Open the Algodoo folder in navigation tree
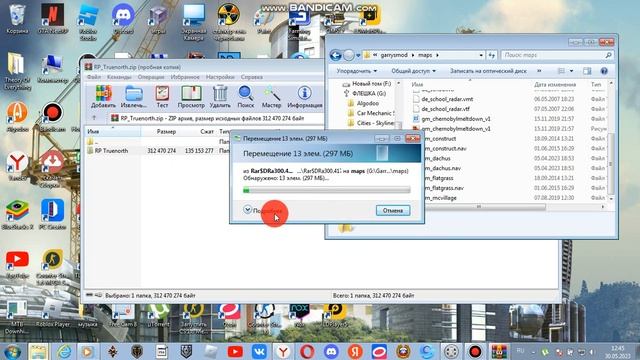This screenshot has width=640, height=360. click(363, 103)
